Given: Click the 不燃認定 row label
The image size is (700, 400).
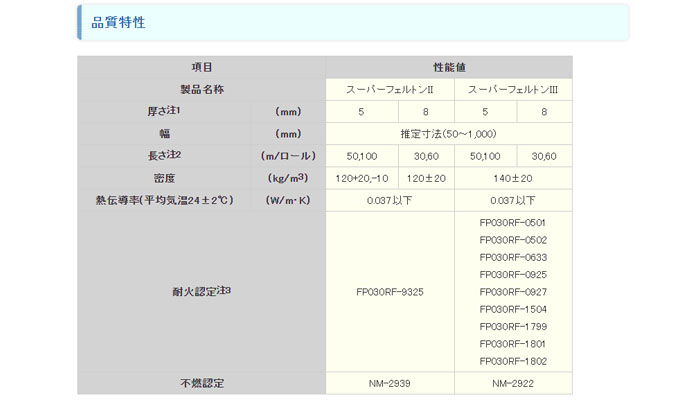Looking at the screenshot, I should [x=201, y=382].
